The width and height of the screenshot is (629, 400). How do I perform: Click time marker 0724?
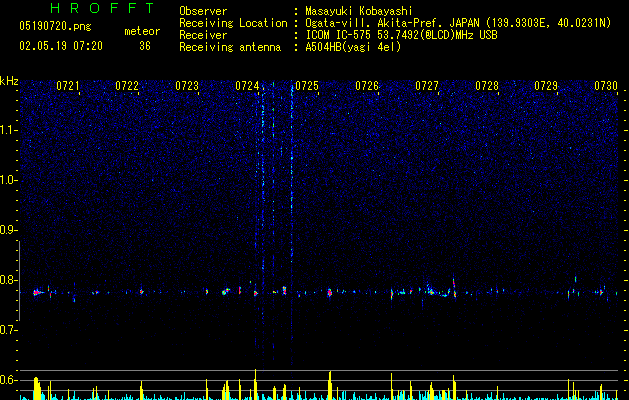[247, 86]
